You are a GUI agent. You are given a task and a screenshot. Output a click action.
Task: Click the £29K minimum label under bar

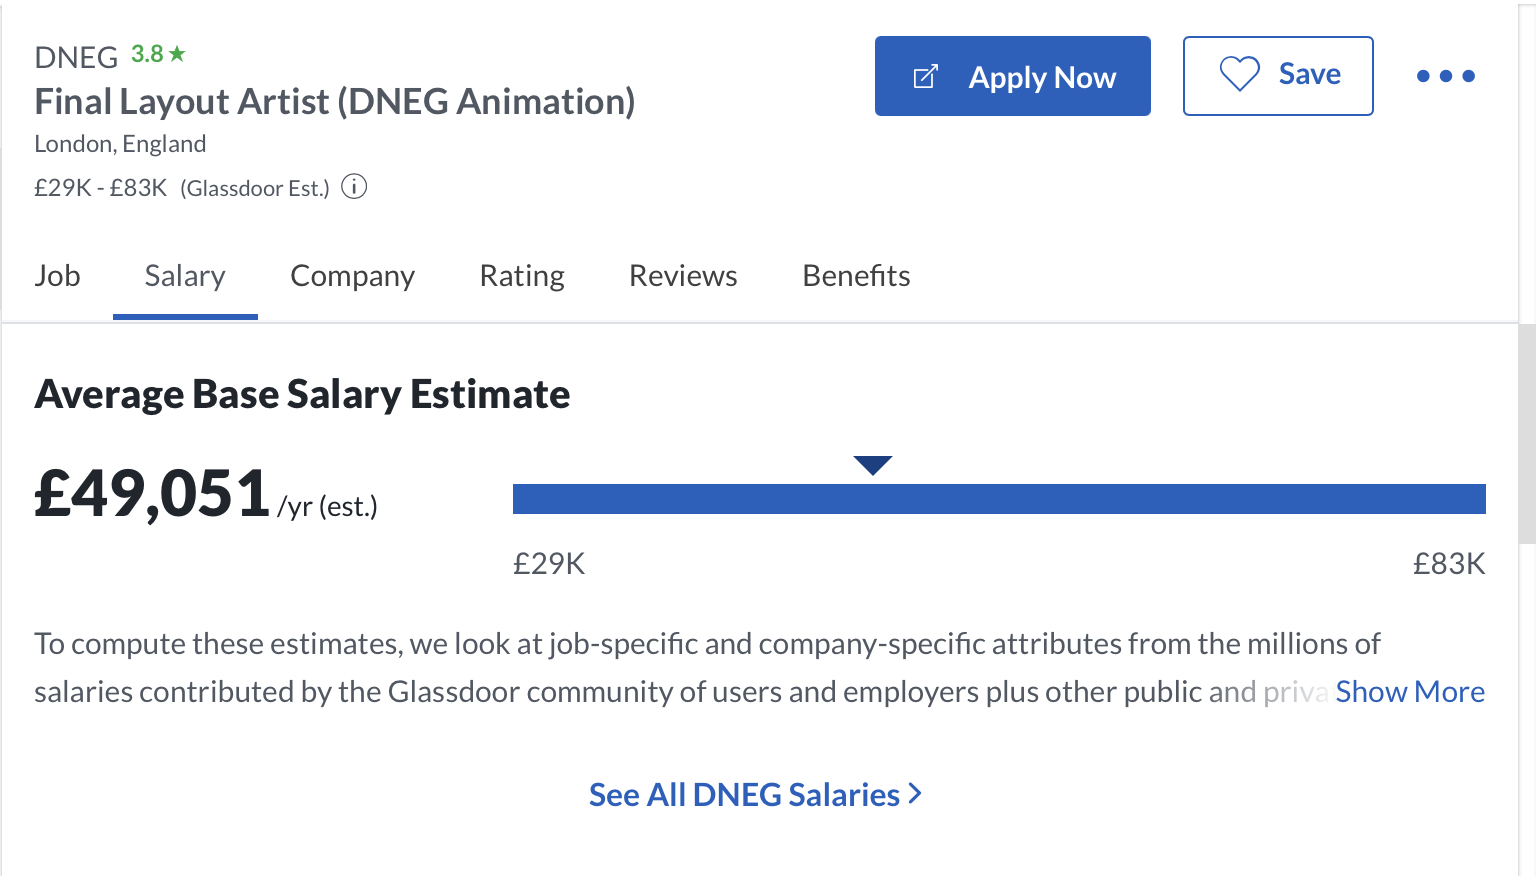[x=549, y=564]
